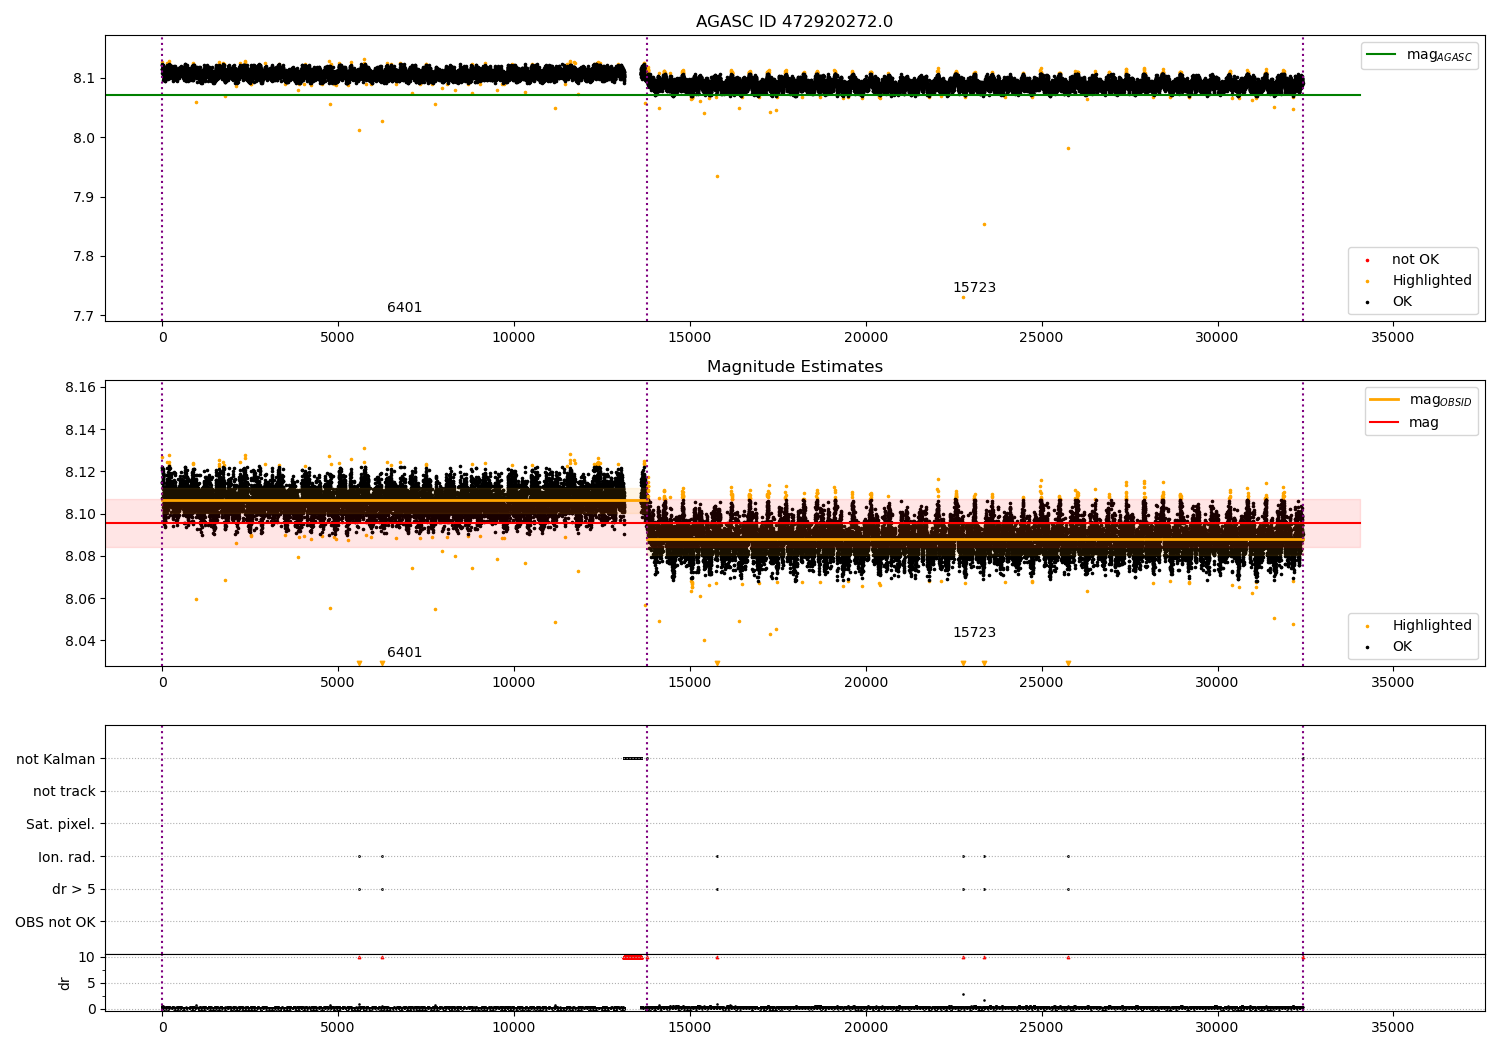Image resolution: width=1500 pixels, height=1050 pixels.
Task: Click the 'dr > 5' row label
Action: pyautogui.click(x=74, y=890)
